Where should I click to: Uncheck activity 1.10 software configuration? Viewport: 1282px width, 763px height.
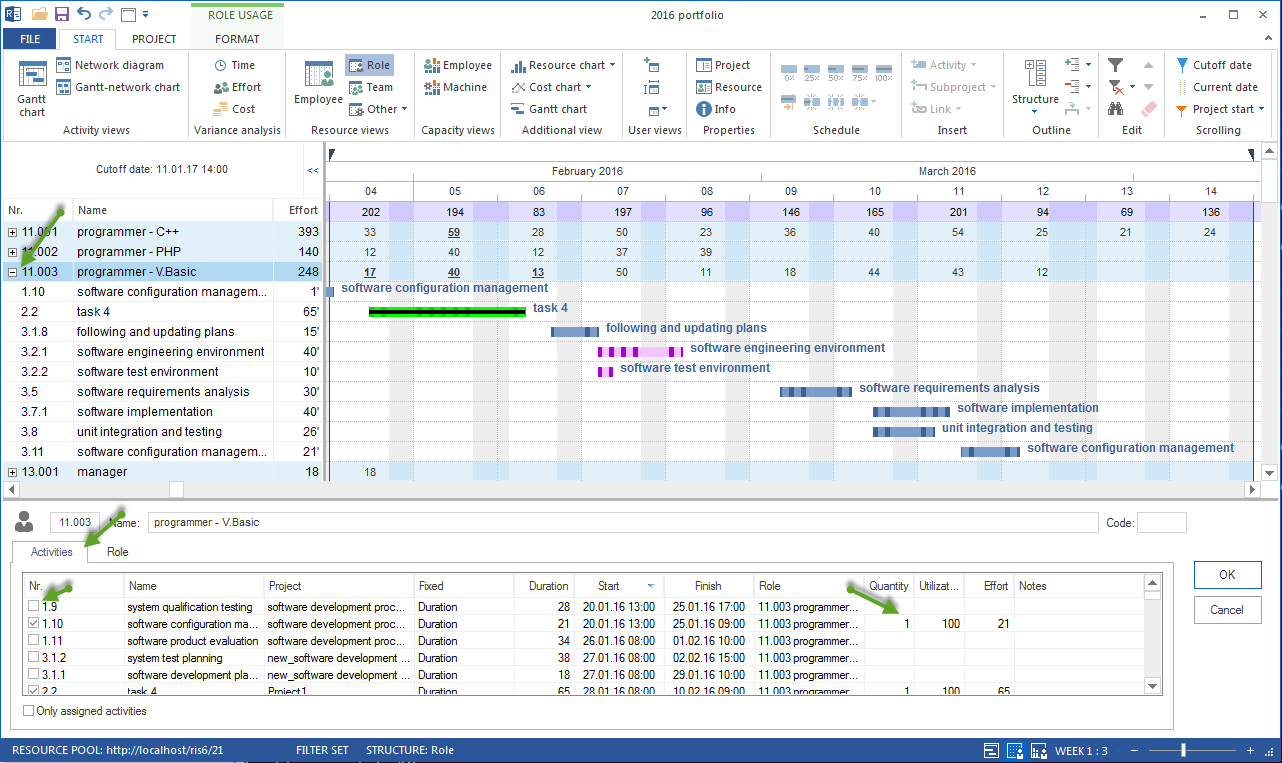(x=34, y=624)
